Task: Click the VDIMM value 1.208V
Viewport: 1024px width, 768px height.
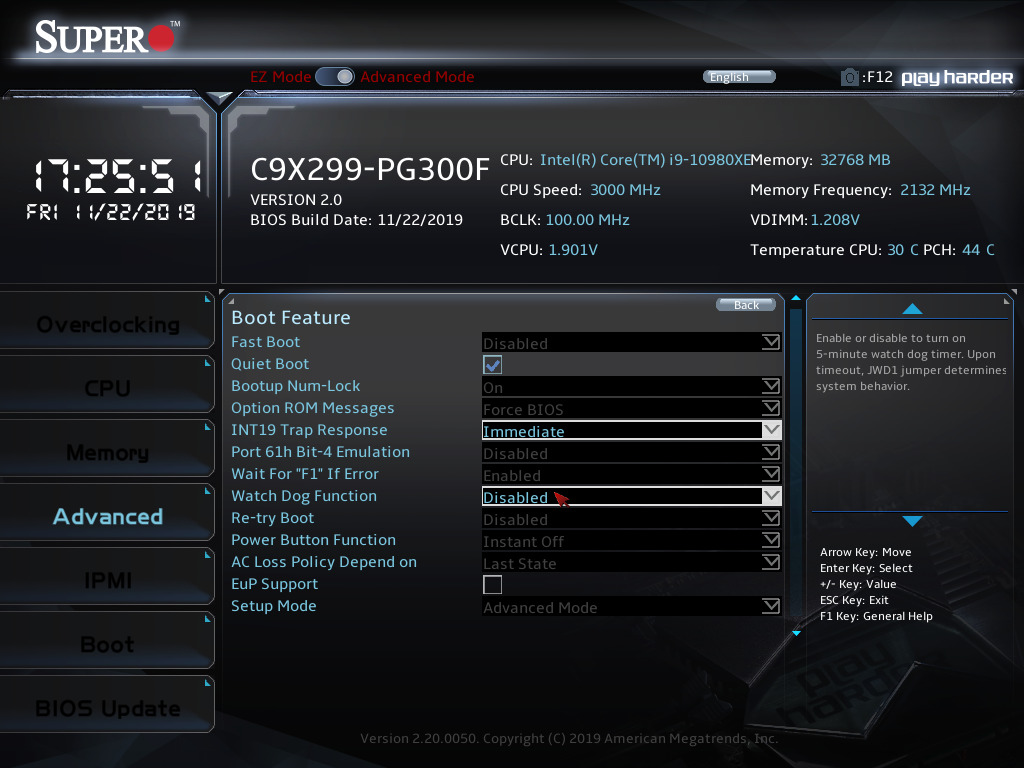Action: [x=835, y=220]
